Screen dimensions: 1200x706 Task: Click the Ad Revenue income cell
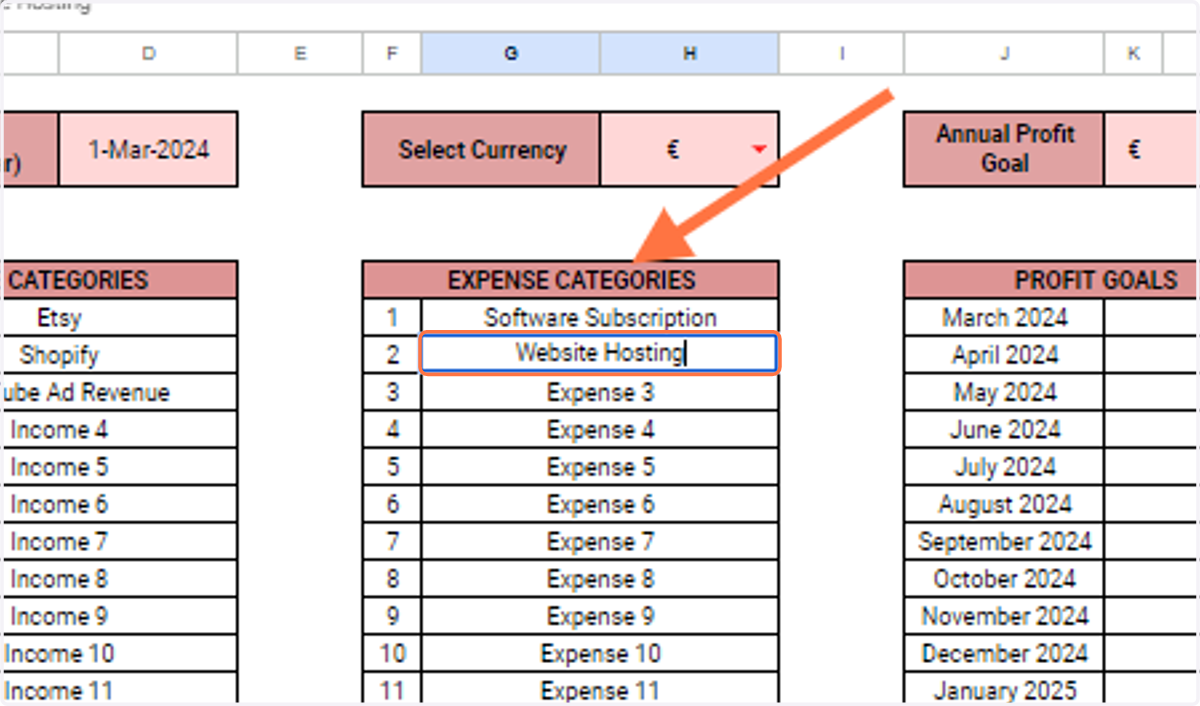(120, 392)
